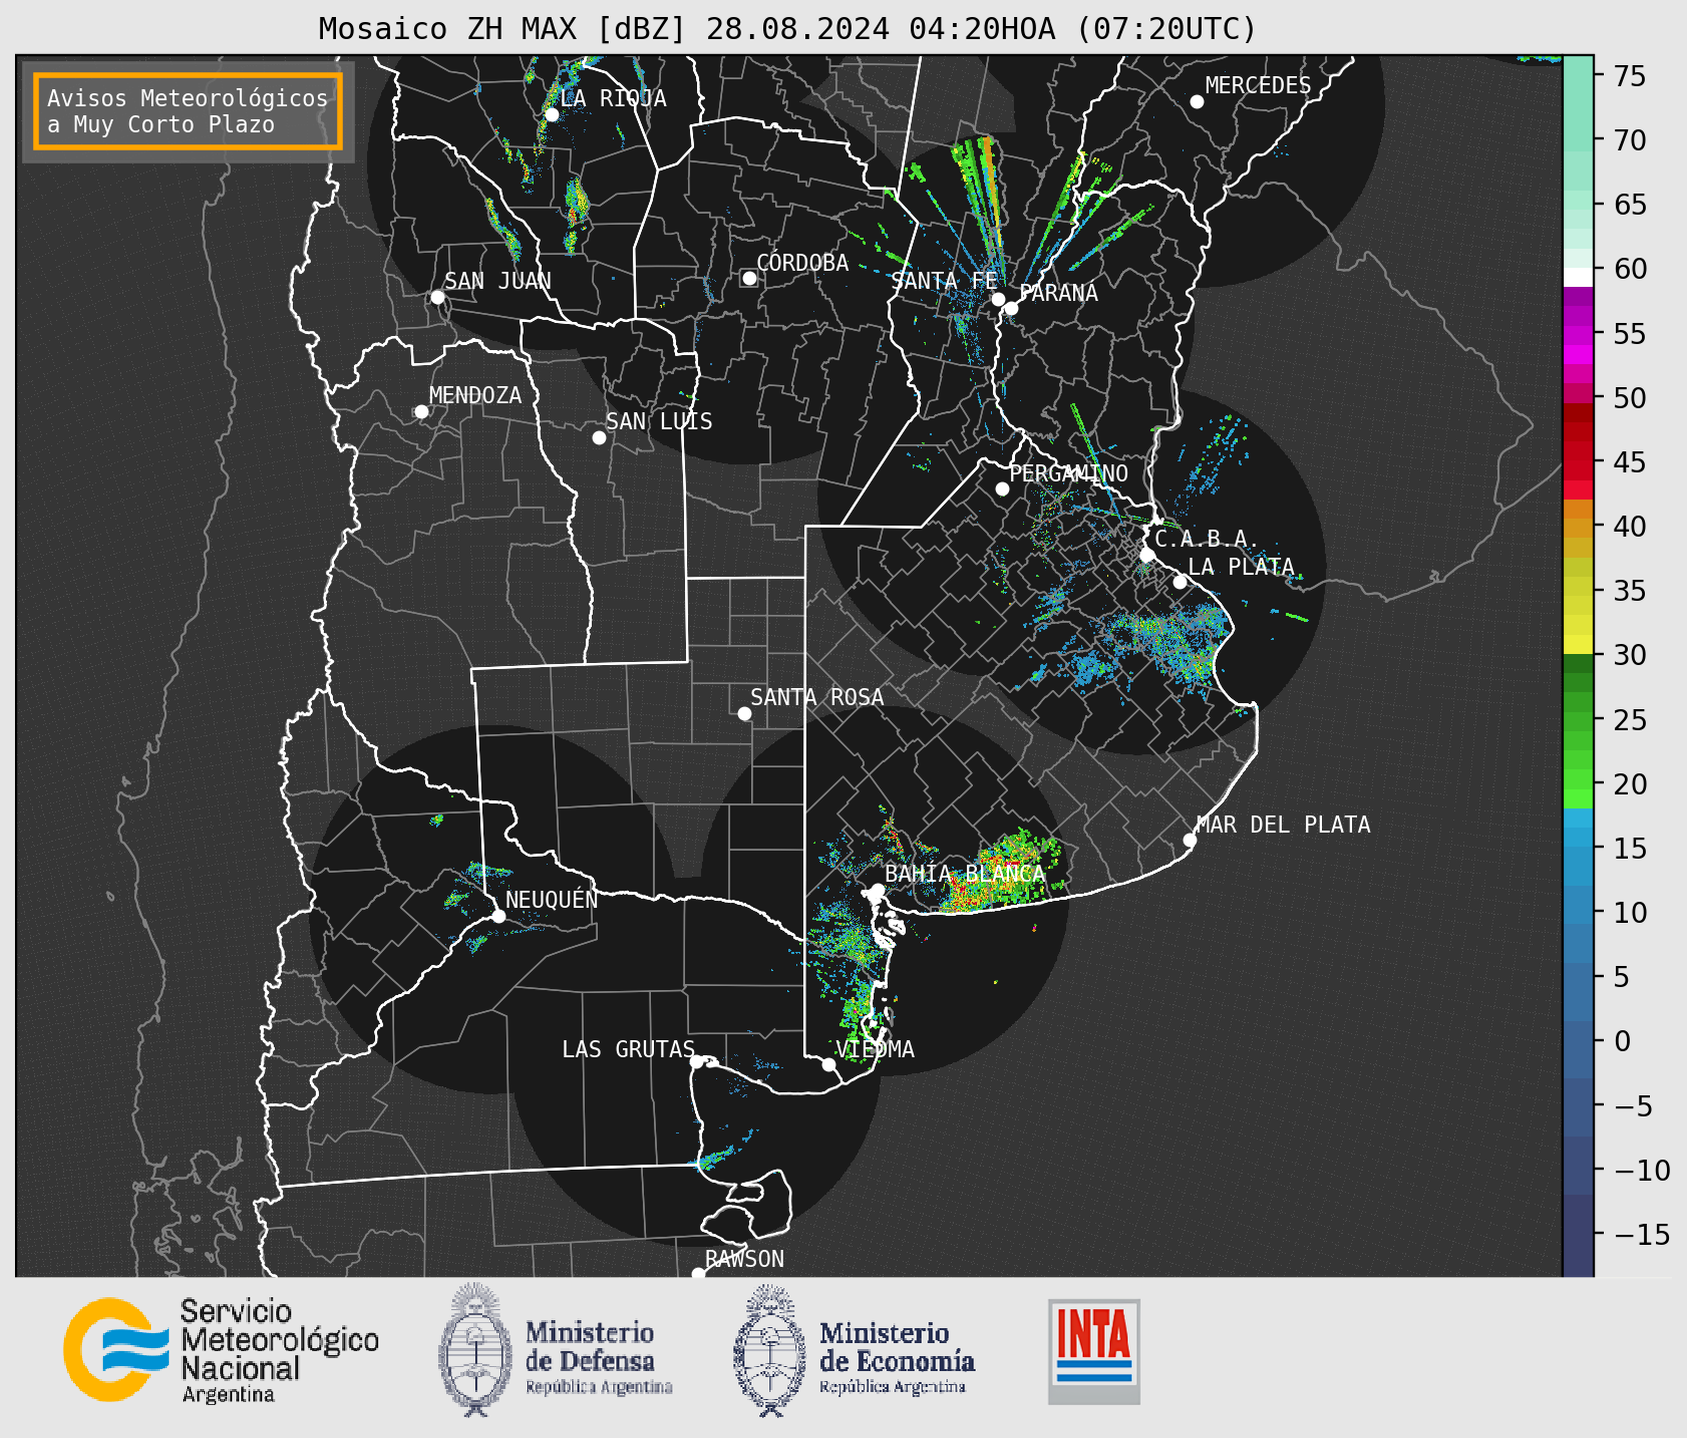Click the PARANÁ city marker dot
This screenshot has height=1438, width=1687.
[x=1011, y=308]
